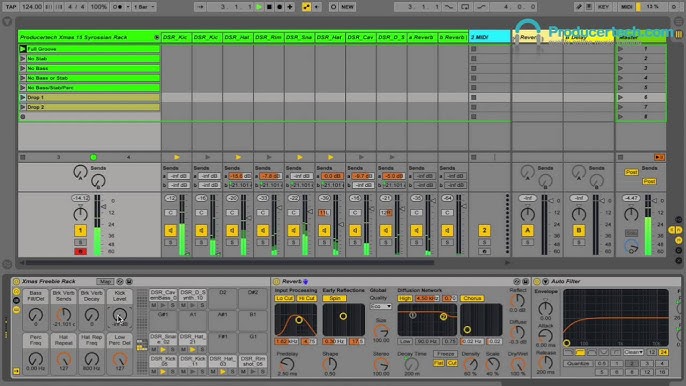Toggle Follow playback arrow button

[200, 7]
